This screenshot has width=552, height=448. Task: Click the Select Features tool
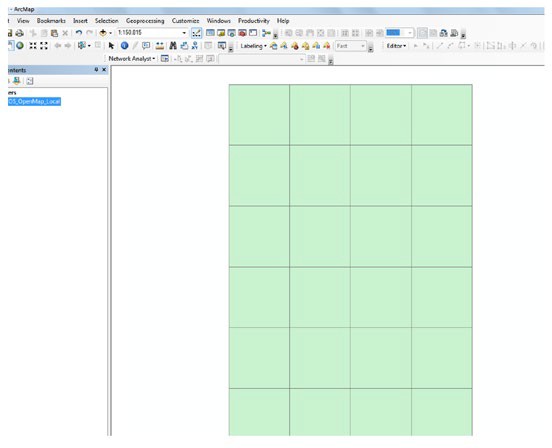pyautogui.click(x=82, y=45)
